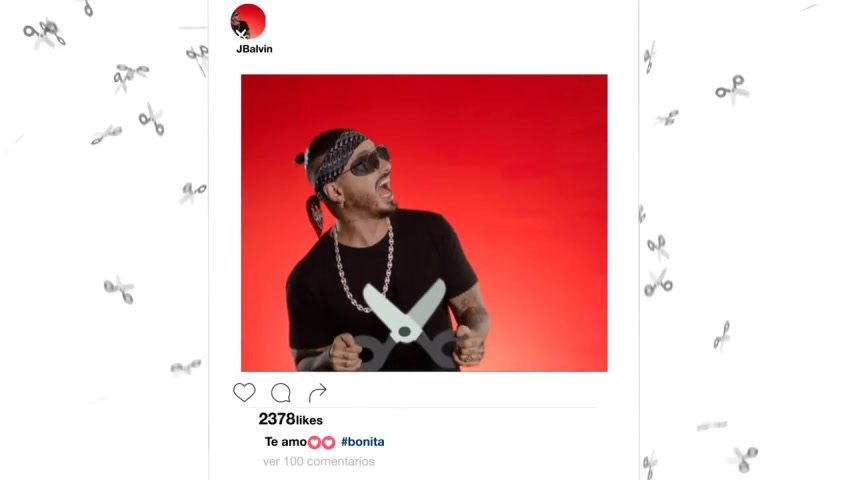Like the post with the heart icon
Viewport: 852px width, 480px height.
pos(244,392)
